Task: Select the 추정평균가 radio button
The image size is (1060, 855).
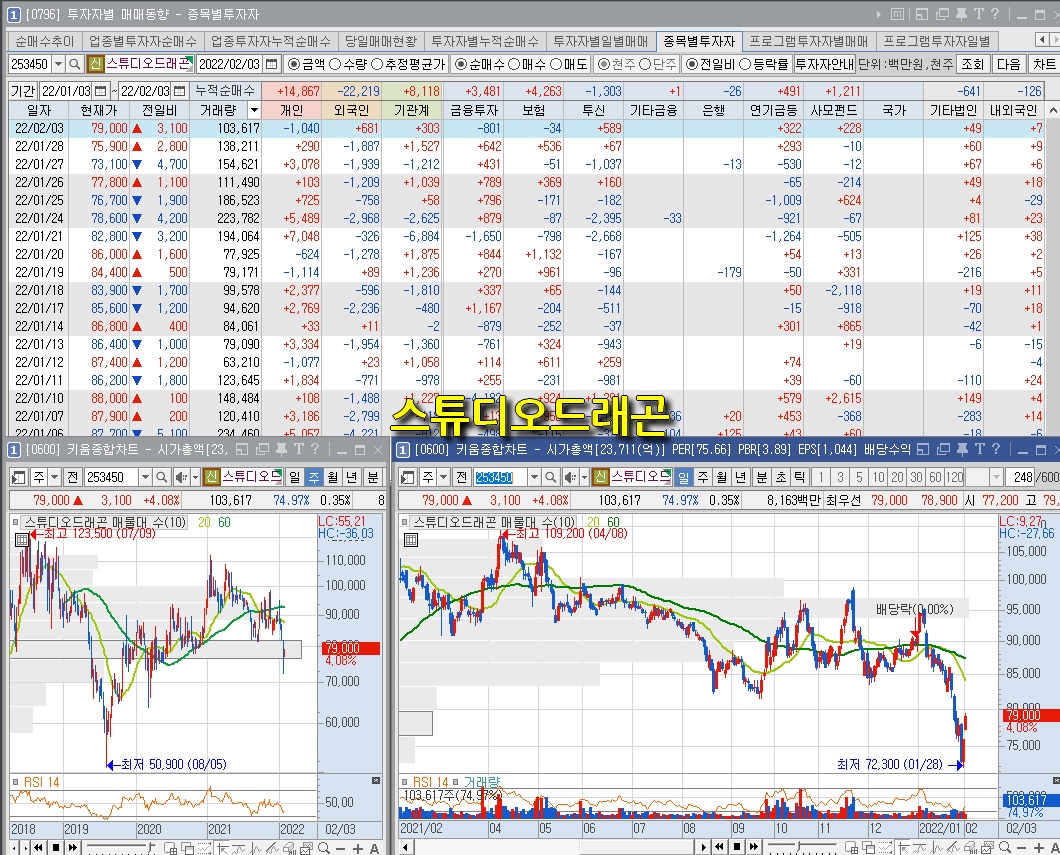Action: [x=377, y=64]
